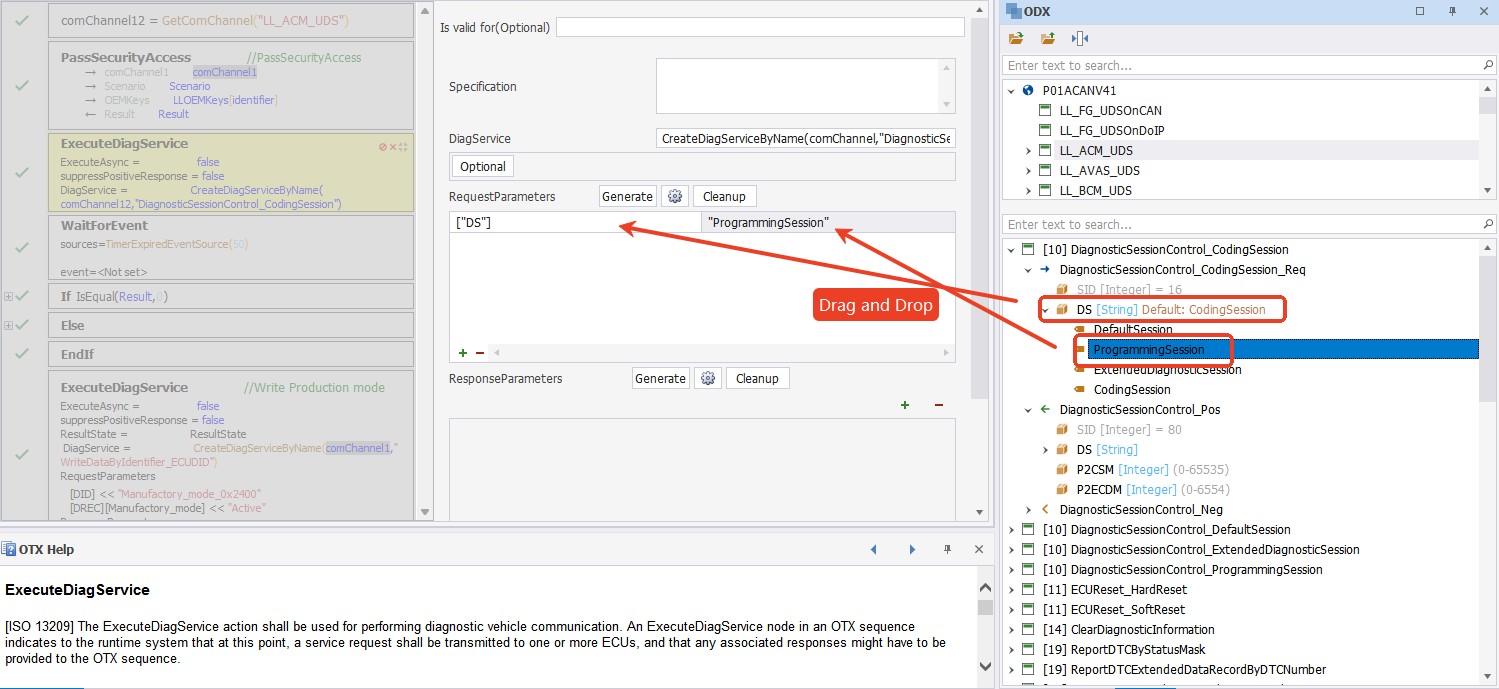Expand the Else block
1499x689 pixels.
tap(8, 325)
